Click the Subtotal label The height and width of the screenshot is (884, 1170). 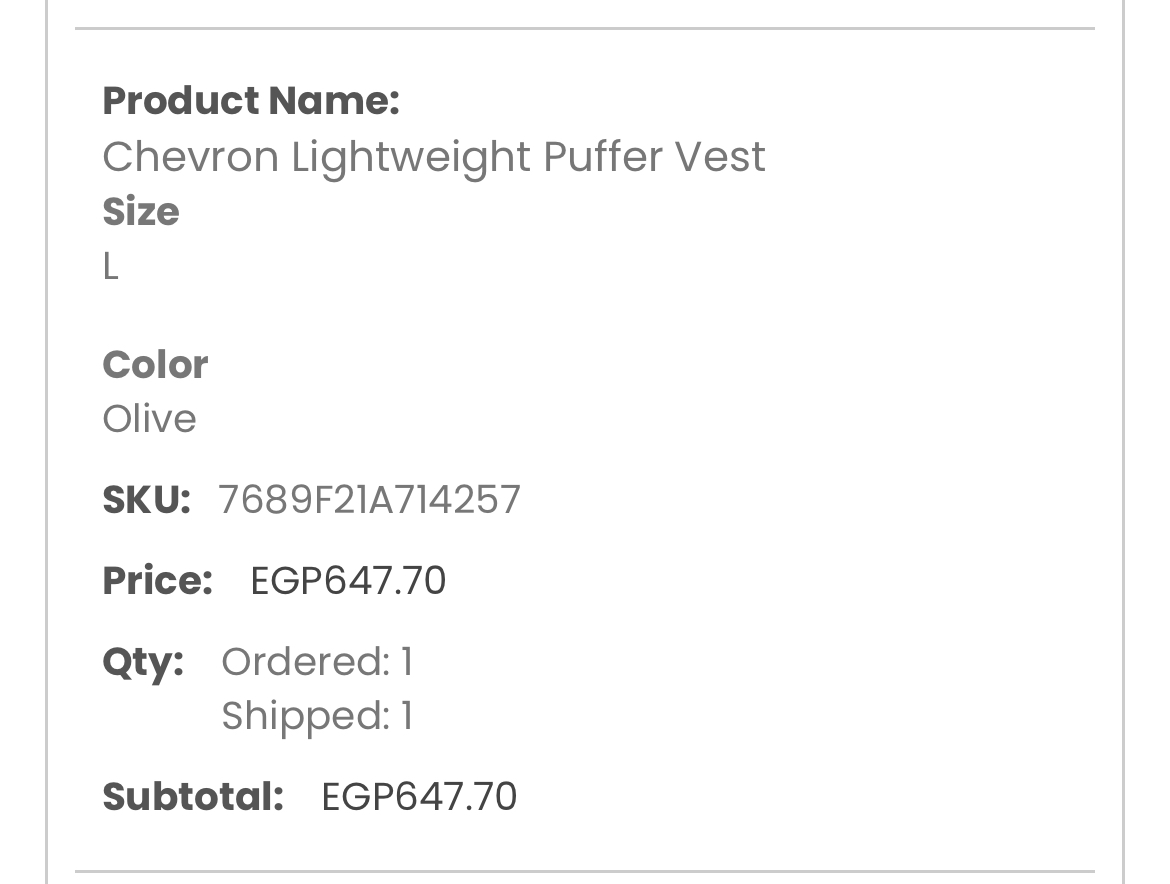[x=193, y=797]
